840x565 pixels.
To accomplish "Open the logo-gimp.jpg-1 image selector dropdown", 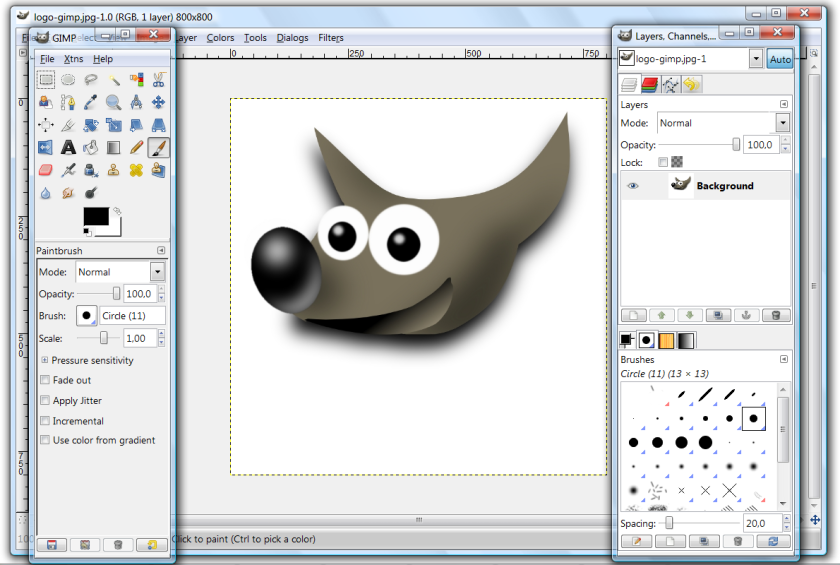I will 755,59.
